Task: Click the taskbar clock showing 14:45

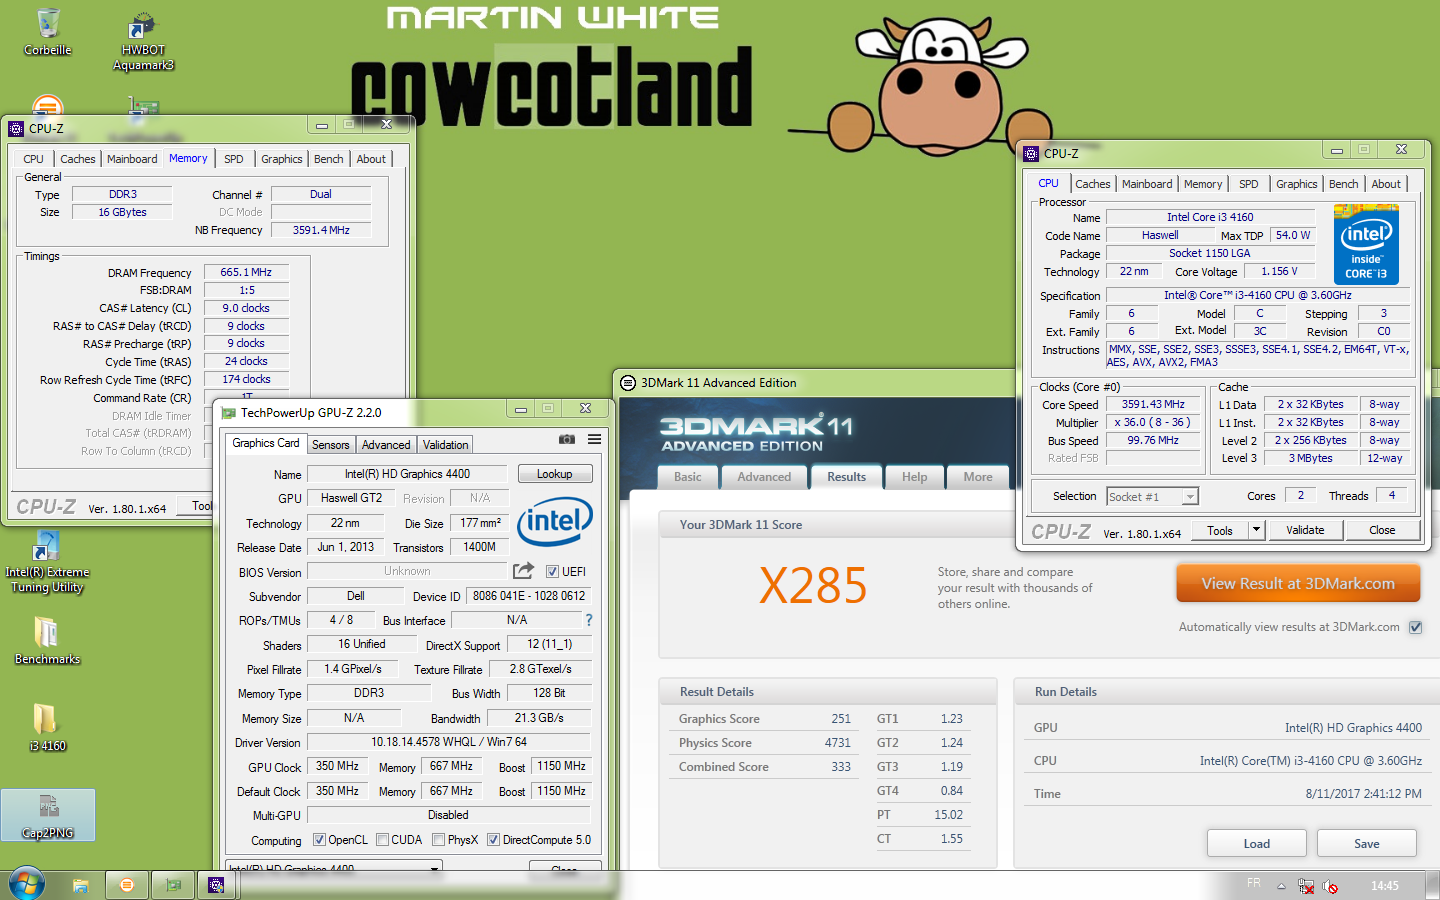Action: point(1385,886)
